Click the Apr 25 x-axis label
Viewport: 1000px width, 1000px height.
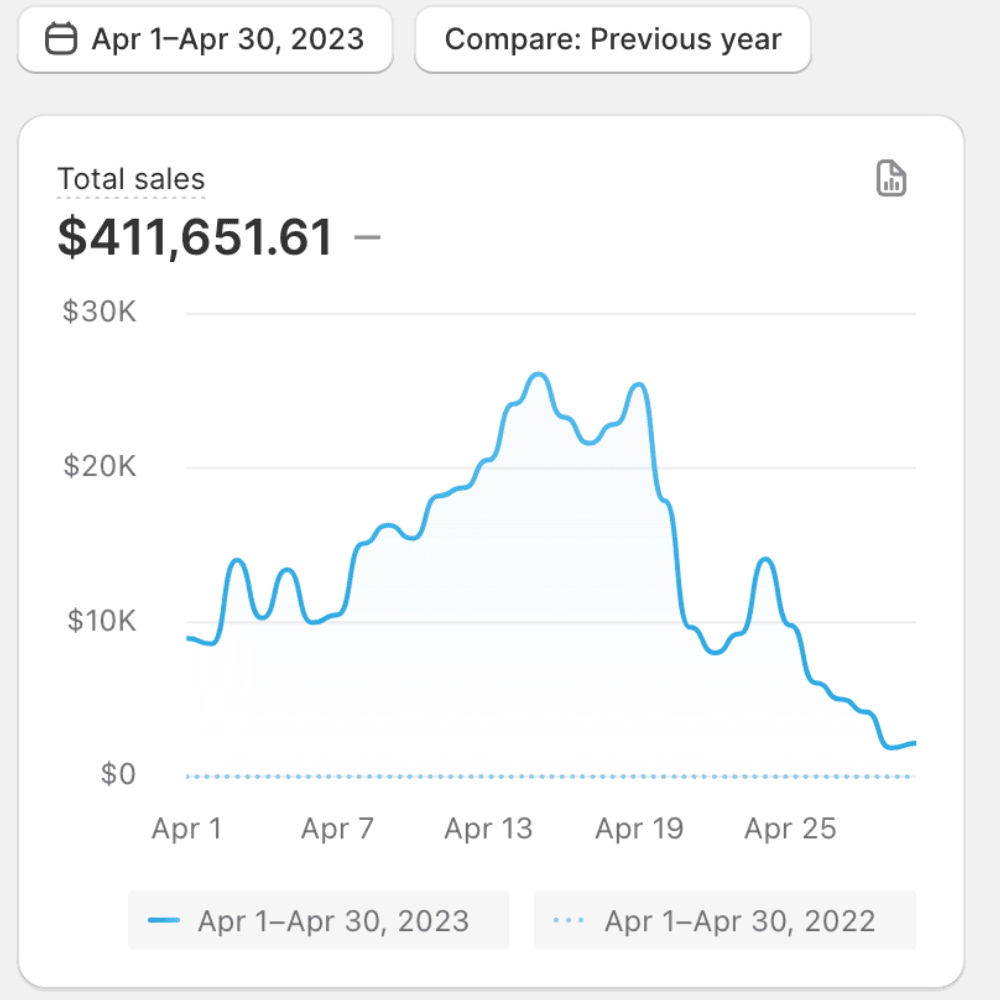click(790, 828)
